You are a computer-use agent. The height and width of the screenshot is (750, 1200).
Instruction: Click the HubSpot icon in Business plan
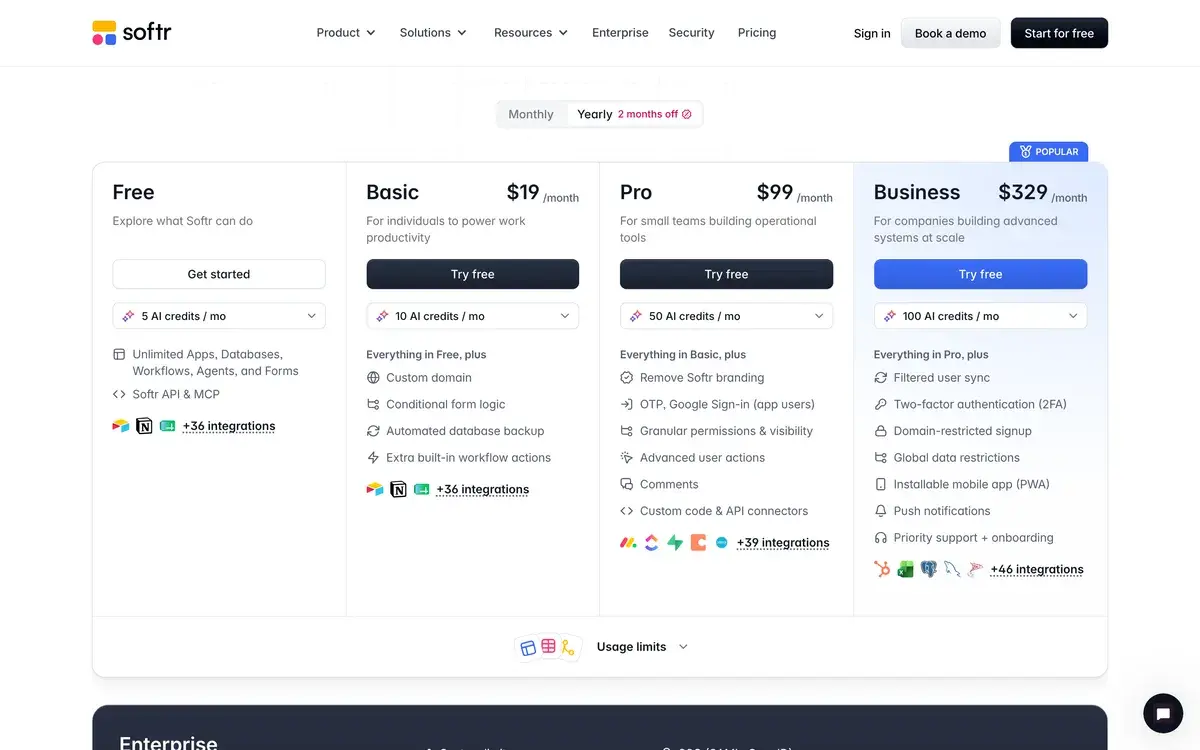(882, 569)
